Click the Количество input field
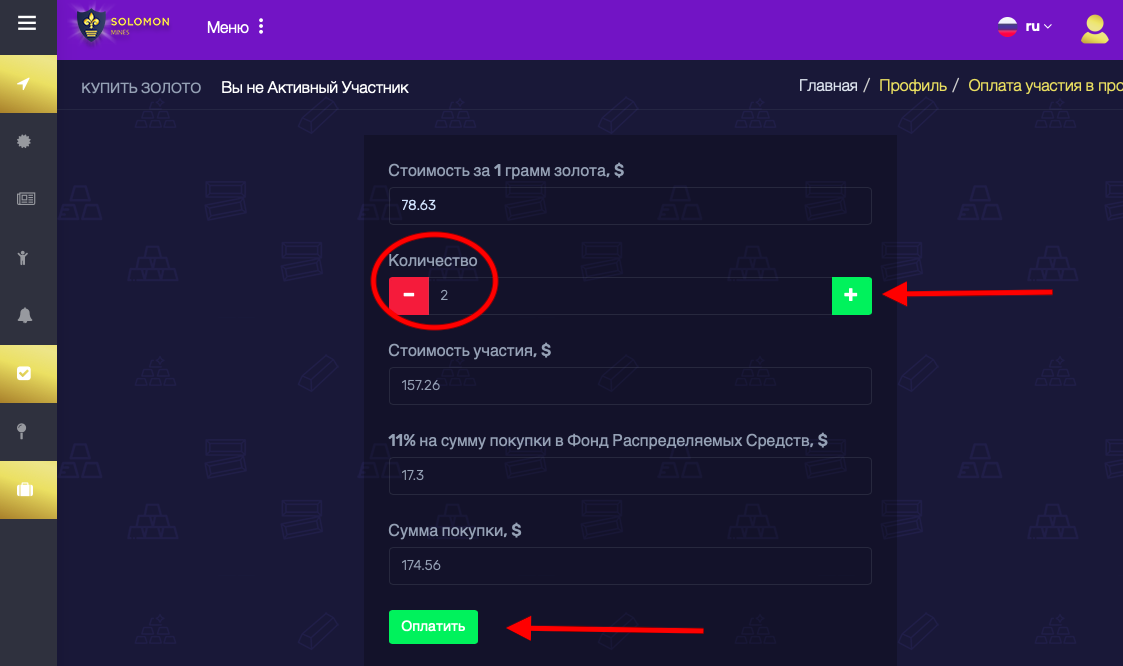Viewport: 1123px width, 666px height. (x=630, y=296)
